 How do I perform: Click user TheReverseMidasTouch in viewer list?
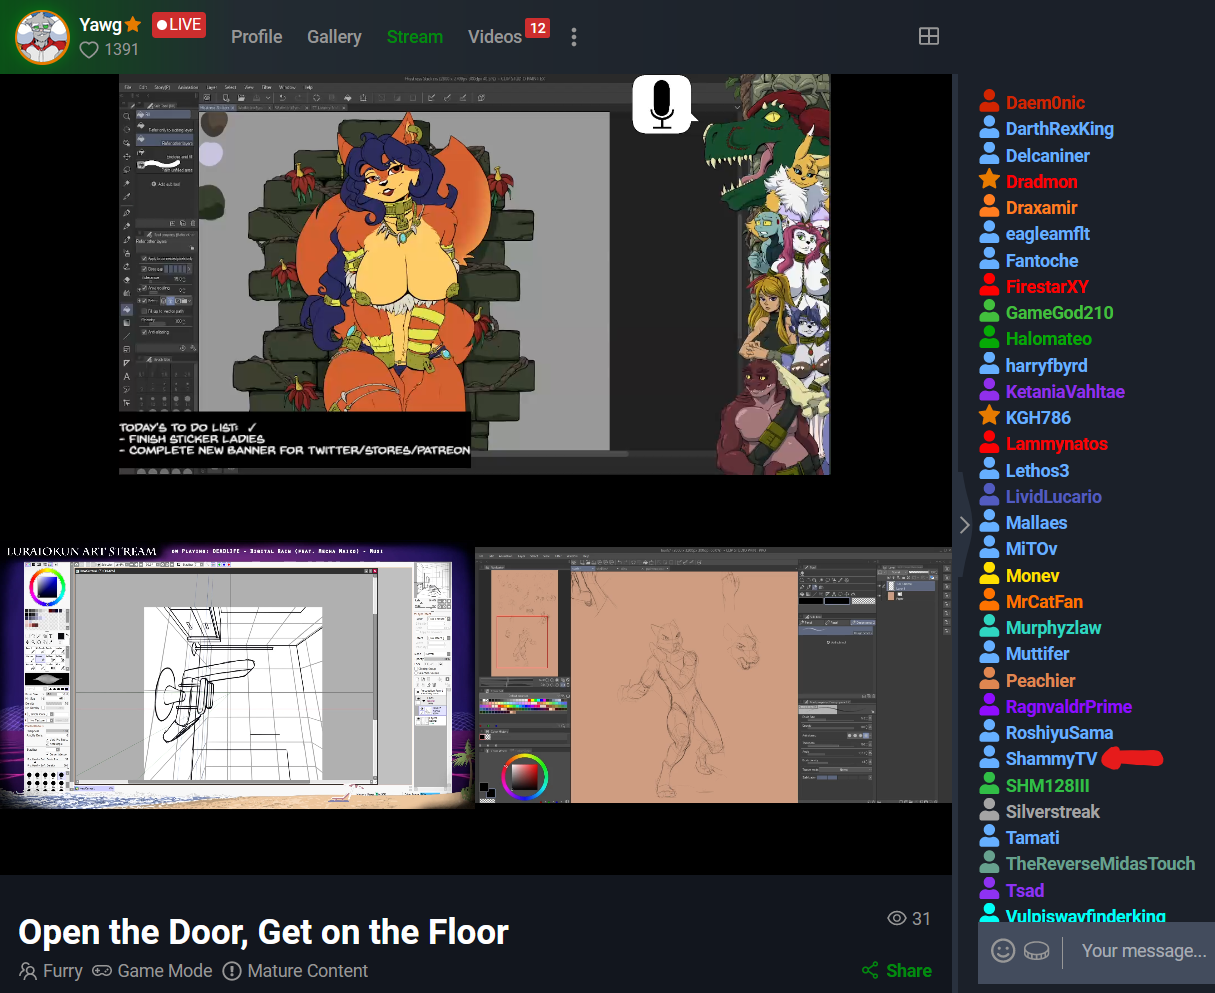[x=1100, y=864]
